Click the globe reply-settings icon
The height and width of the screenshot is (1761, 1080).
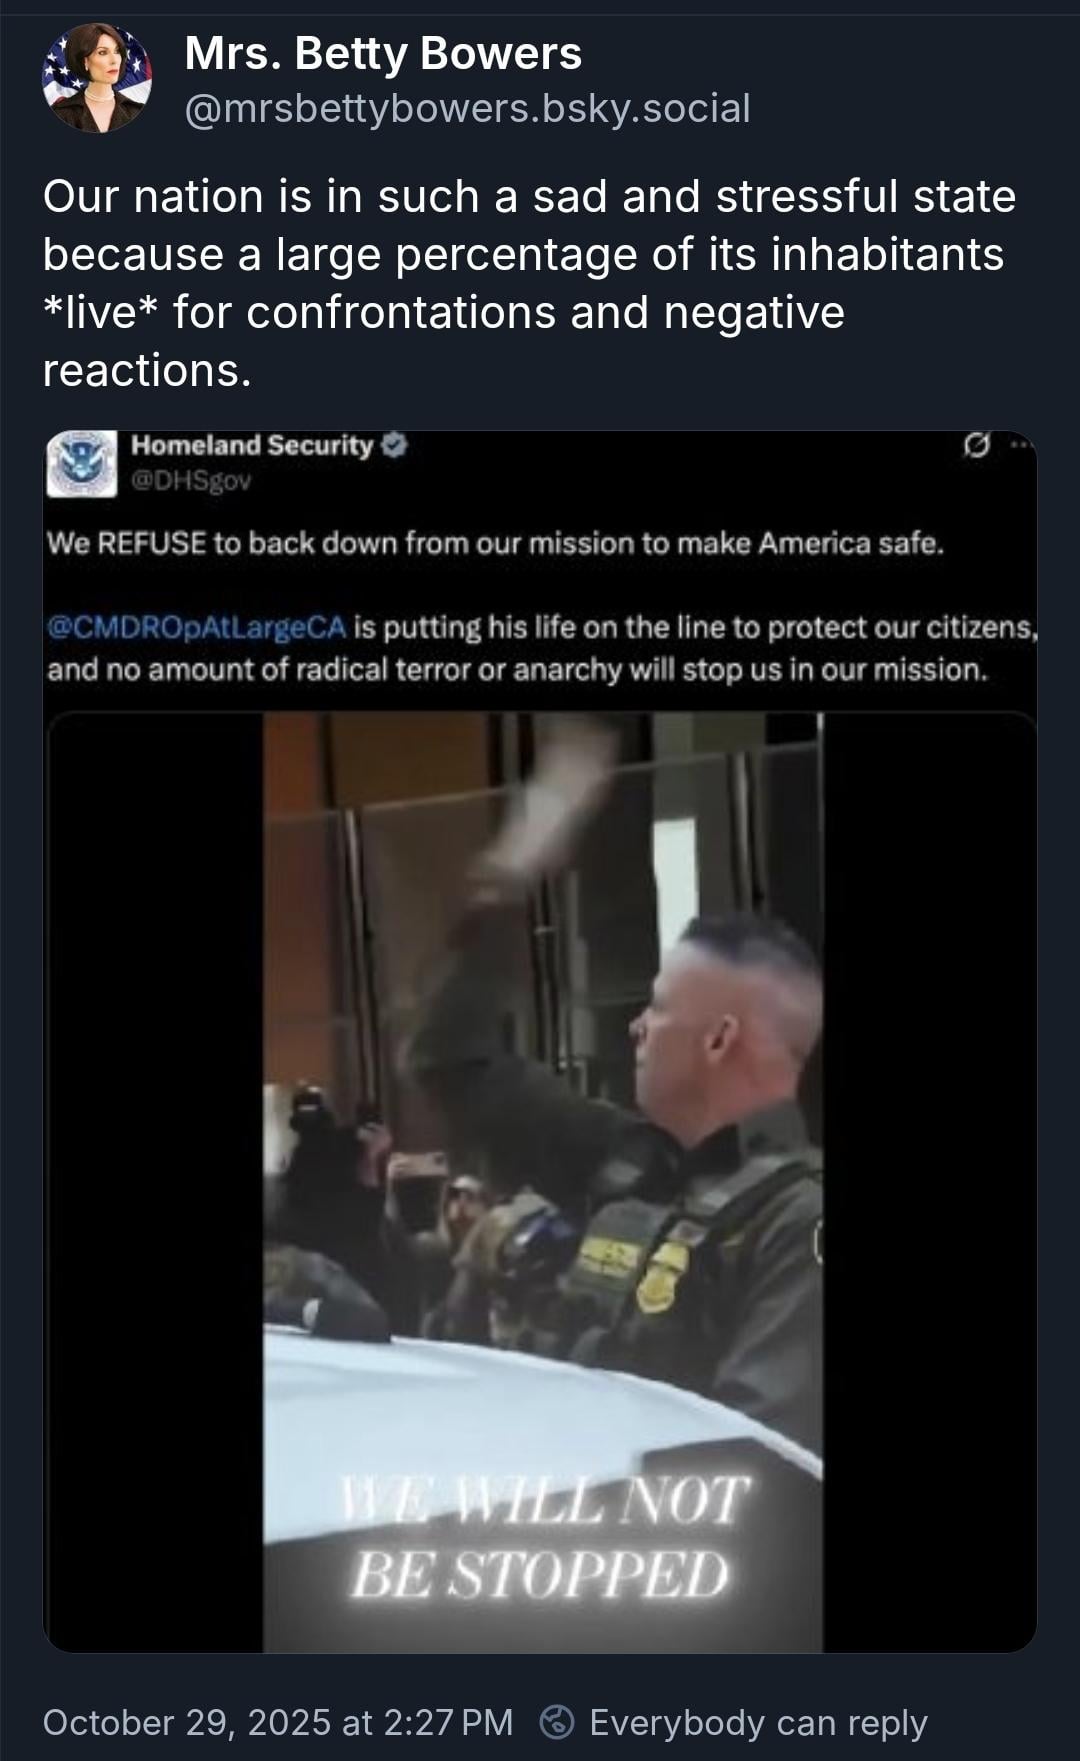(557, 1721)
